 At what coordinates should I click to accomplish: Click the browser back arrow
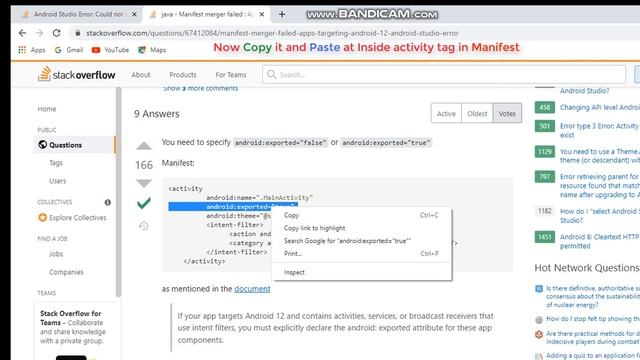click(x=22, y=33)
